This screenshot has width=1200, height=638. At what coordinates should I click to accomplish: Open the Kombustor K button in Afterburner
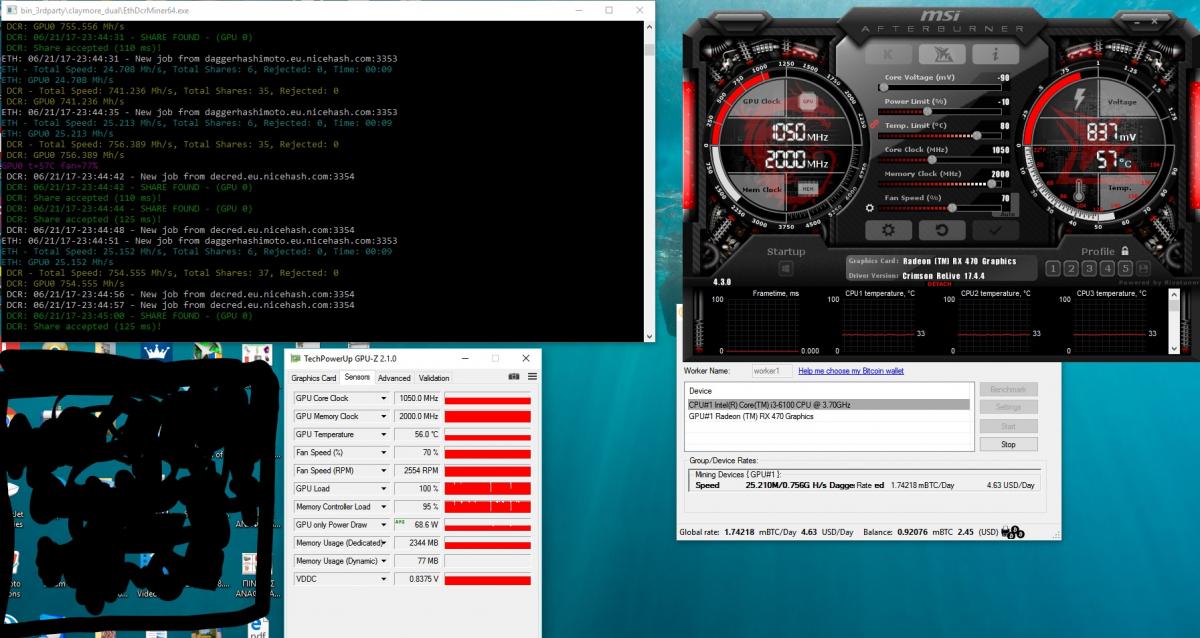click(890, 54)
